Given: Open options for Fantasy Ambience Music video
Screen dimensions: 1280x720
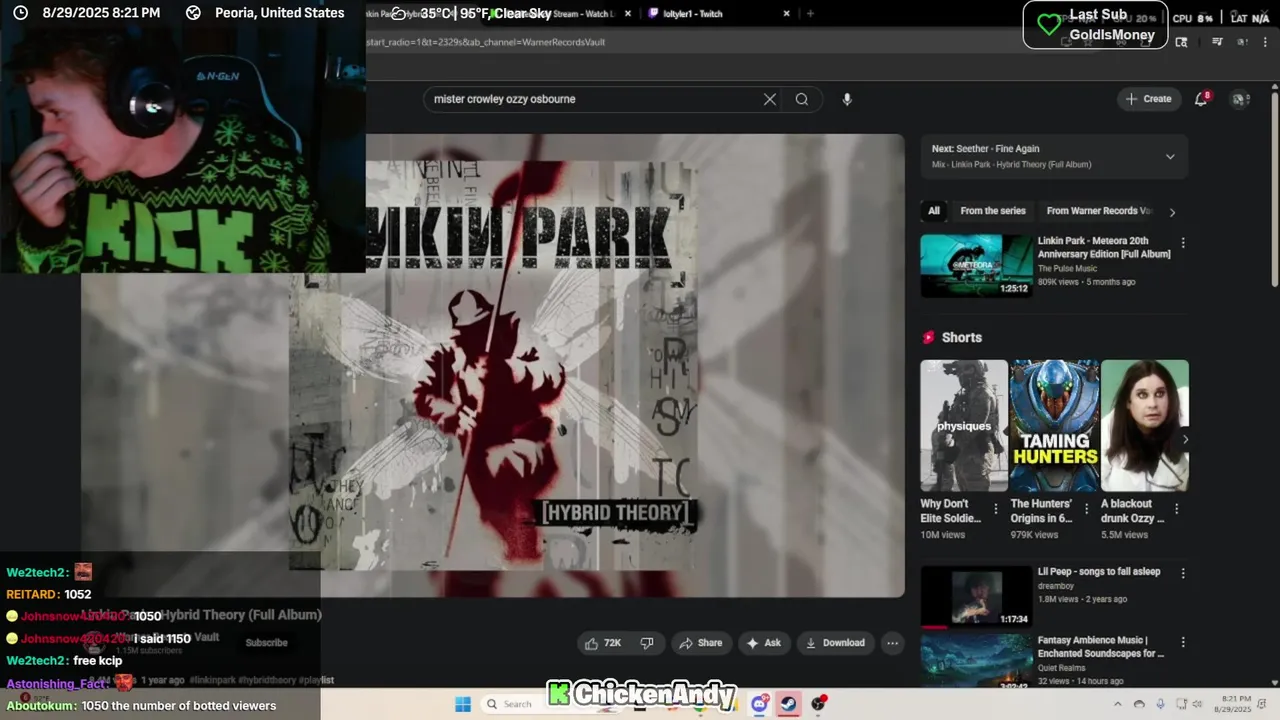Looking at the screenshot, I should 1183,642.
